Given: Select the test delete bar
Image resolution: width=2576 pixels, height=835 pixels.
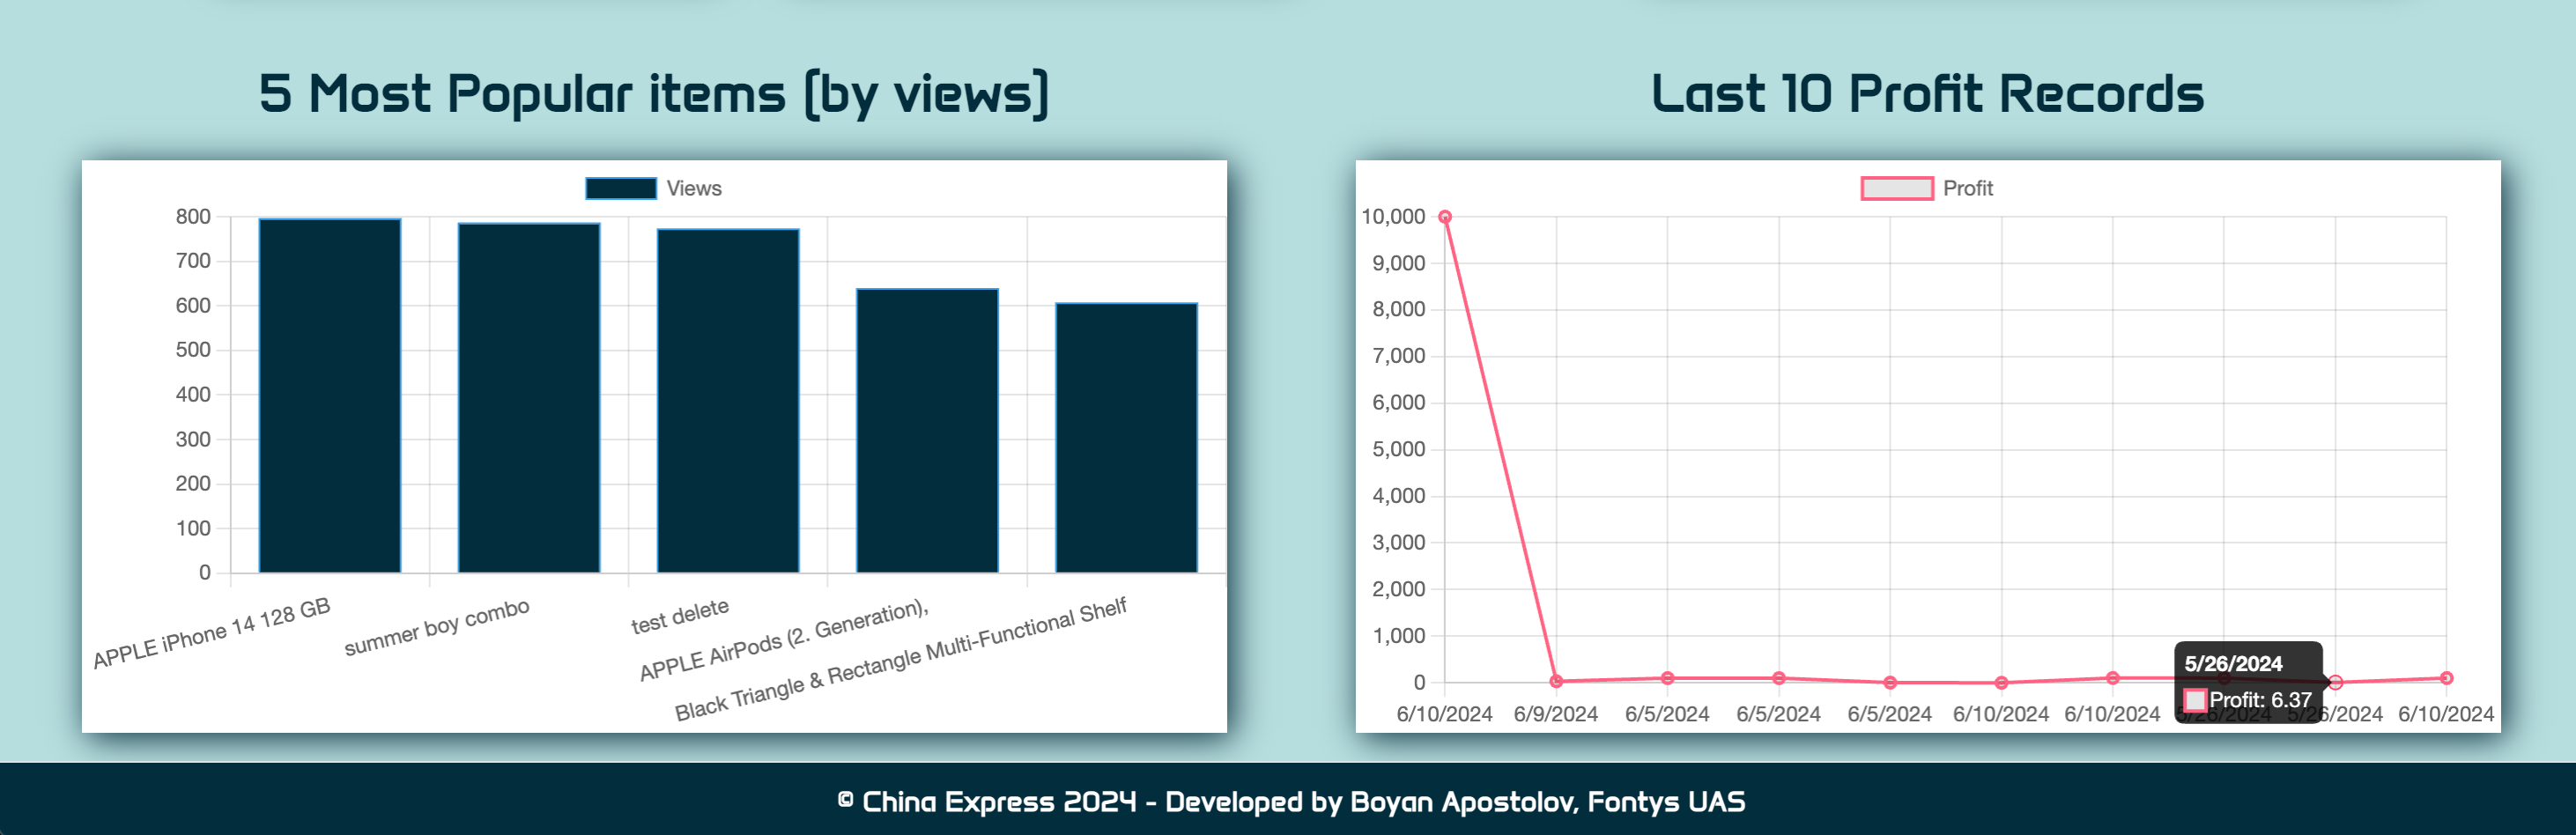Looking at the screenshot, I should (x=728, y=401).
